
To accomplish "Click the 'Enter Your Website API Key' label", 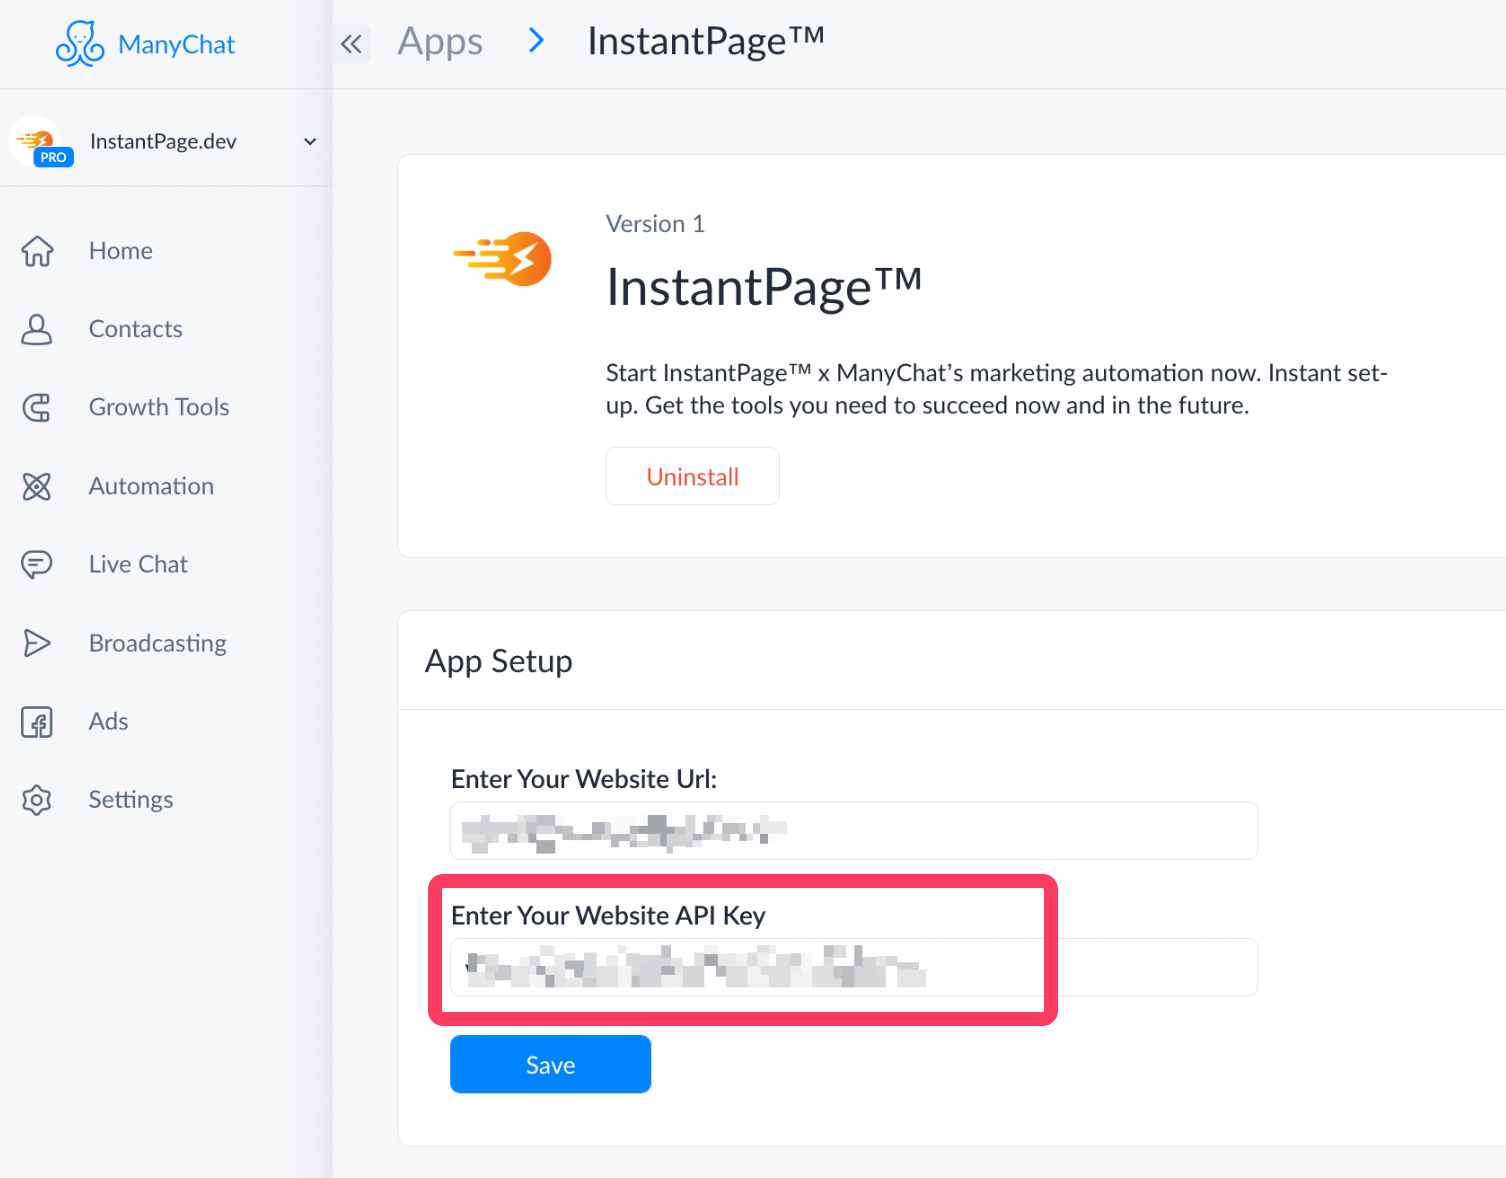I will [608, 916].
